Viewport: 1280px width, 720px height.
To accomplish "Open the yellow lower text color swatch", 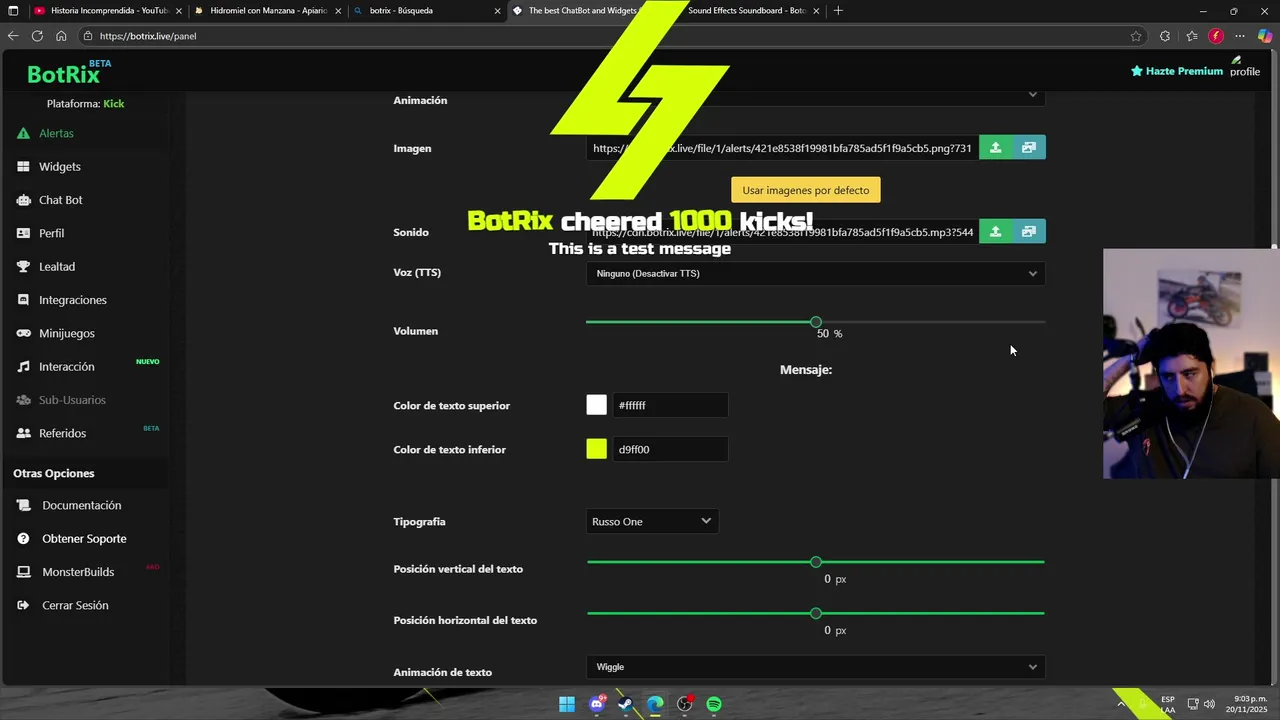I will [597, 449].
